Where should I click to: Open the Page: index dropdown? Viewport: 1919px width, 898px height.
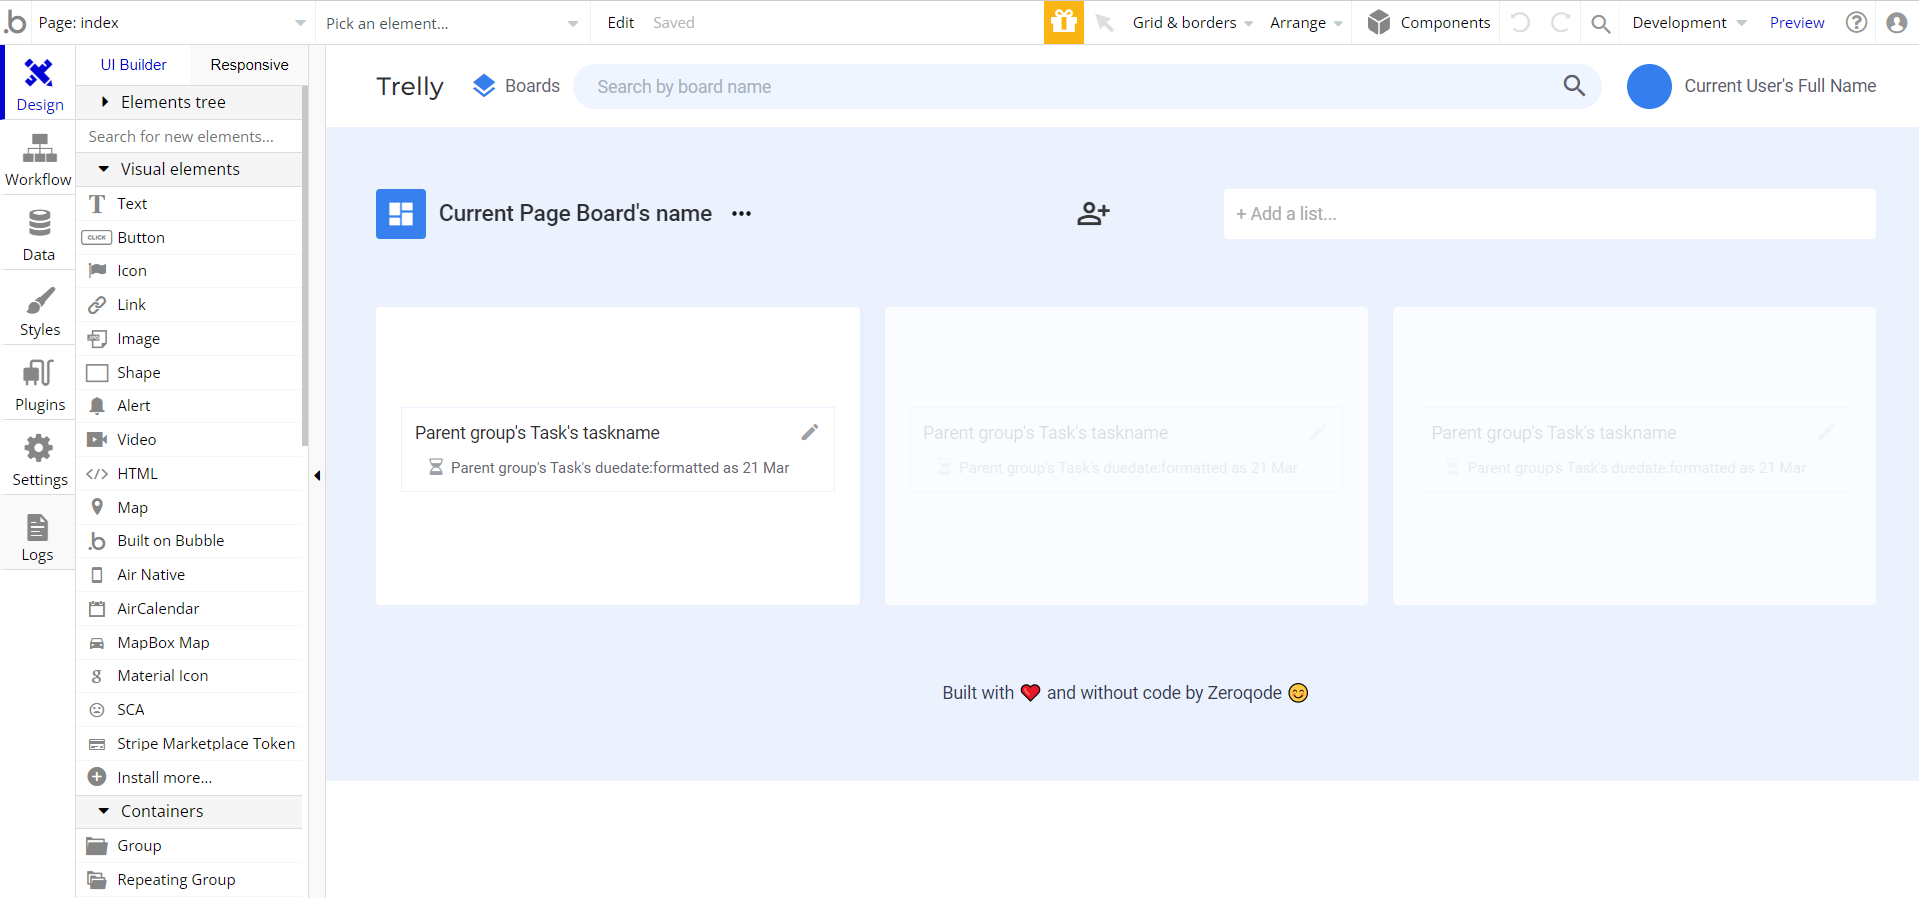click(172, 22)
